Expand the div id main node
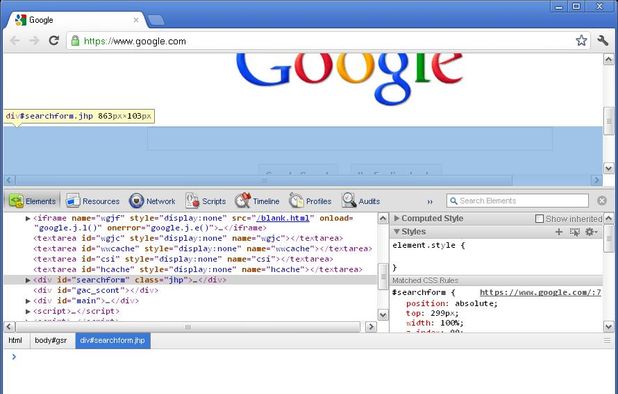Image resolution: width=618 pixels, height=394 pixels. click(x=28, y=301)
